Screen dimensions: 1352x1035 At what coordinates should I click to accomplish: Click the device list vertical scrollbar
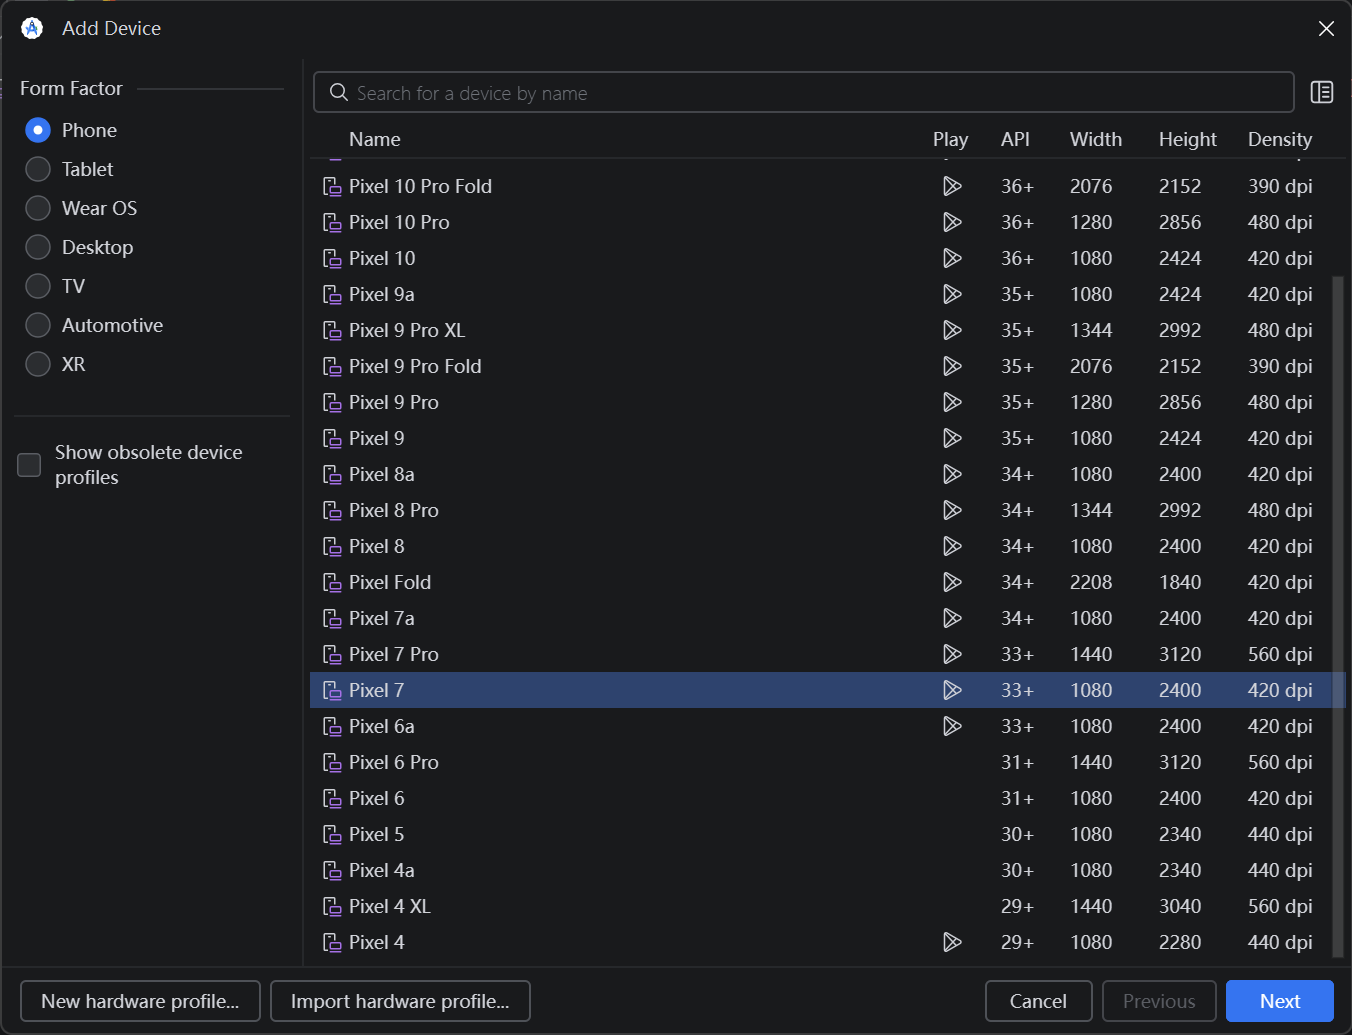pos(1338,615)
